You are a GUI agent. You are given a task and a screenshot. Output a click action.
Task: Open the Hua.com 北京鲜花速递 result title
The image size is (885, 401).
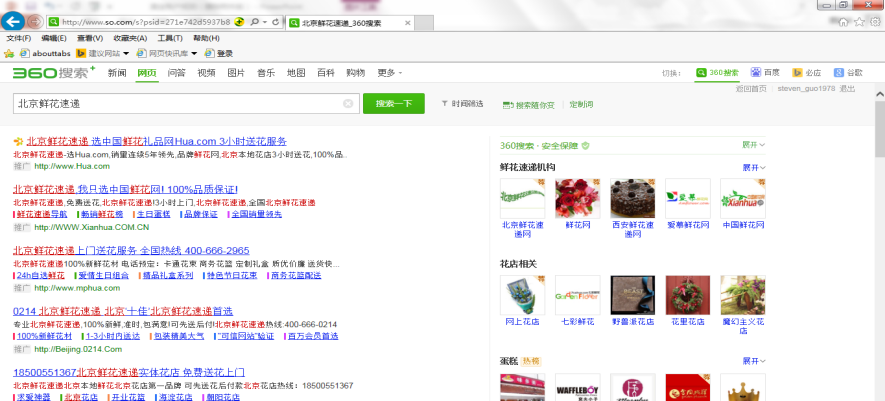point(156,141)
